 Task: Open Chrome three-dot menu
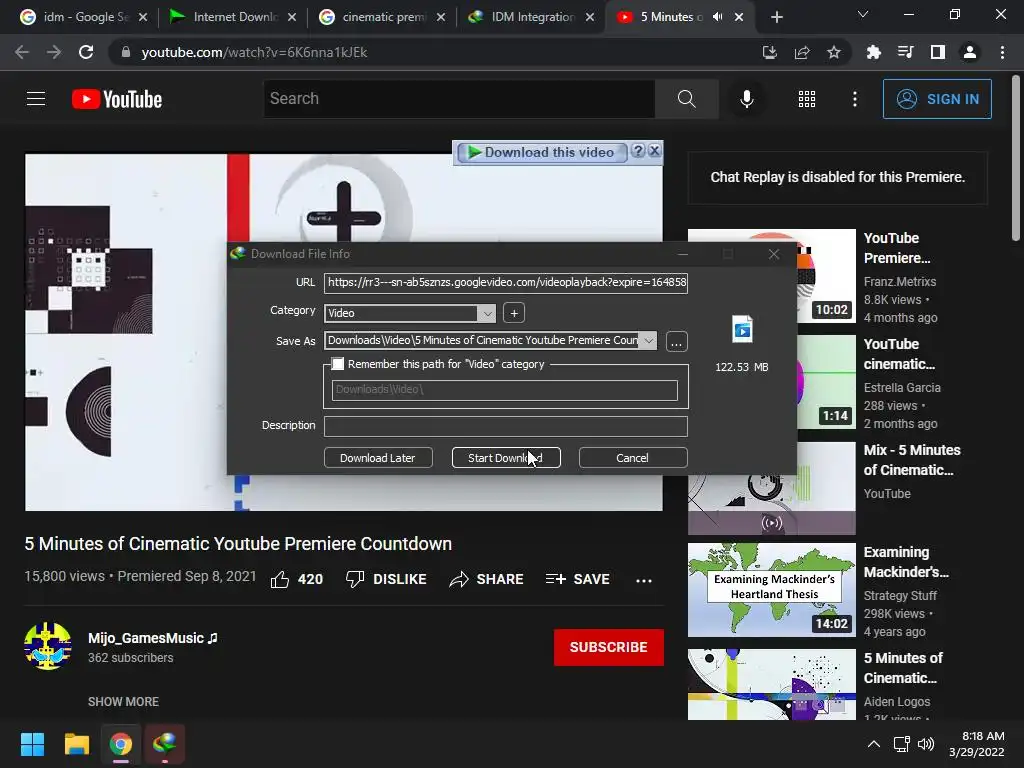[x=1002, y=52]
